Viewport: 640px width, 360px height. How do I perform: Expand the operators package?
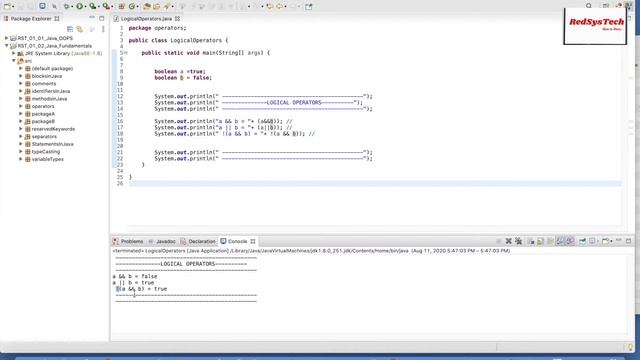tap(21, 106)
